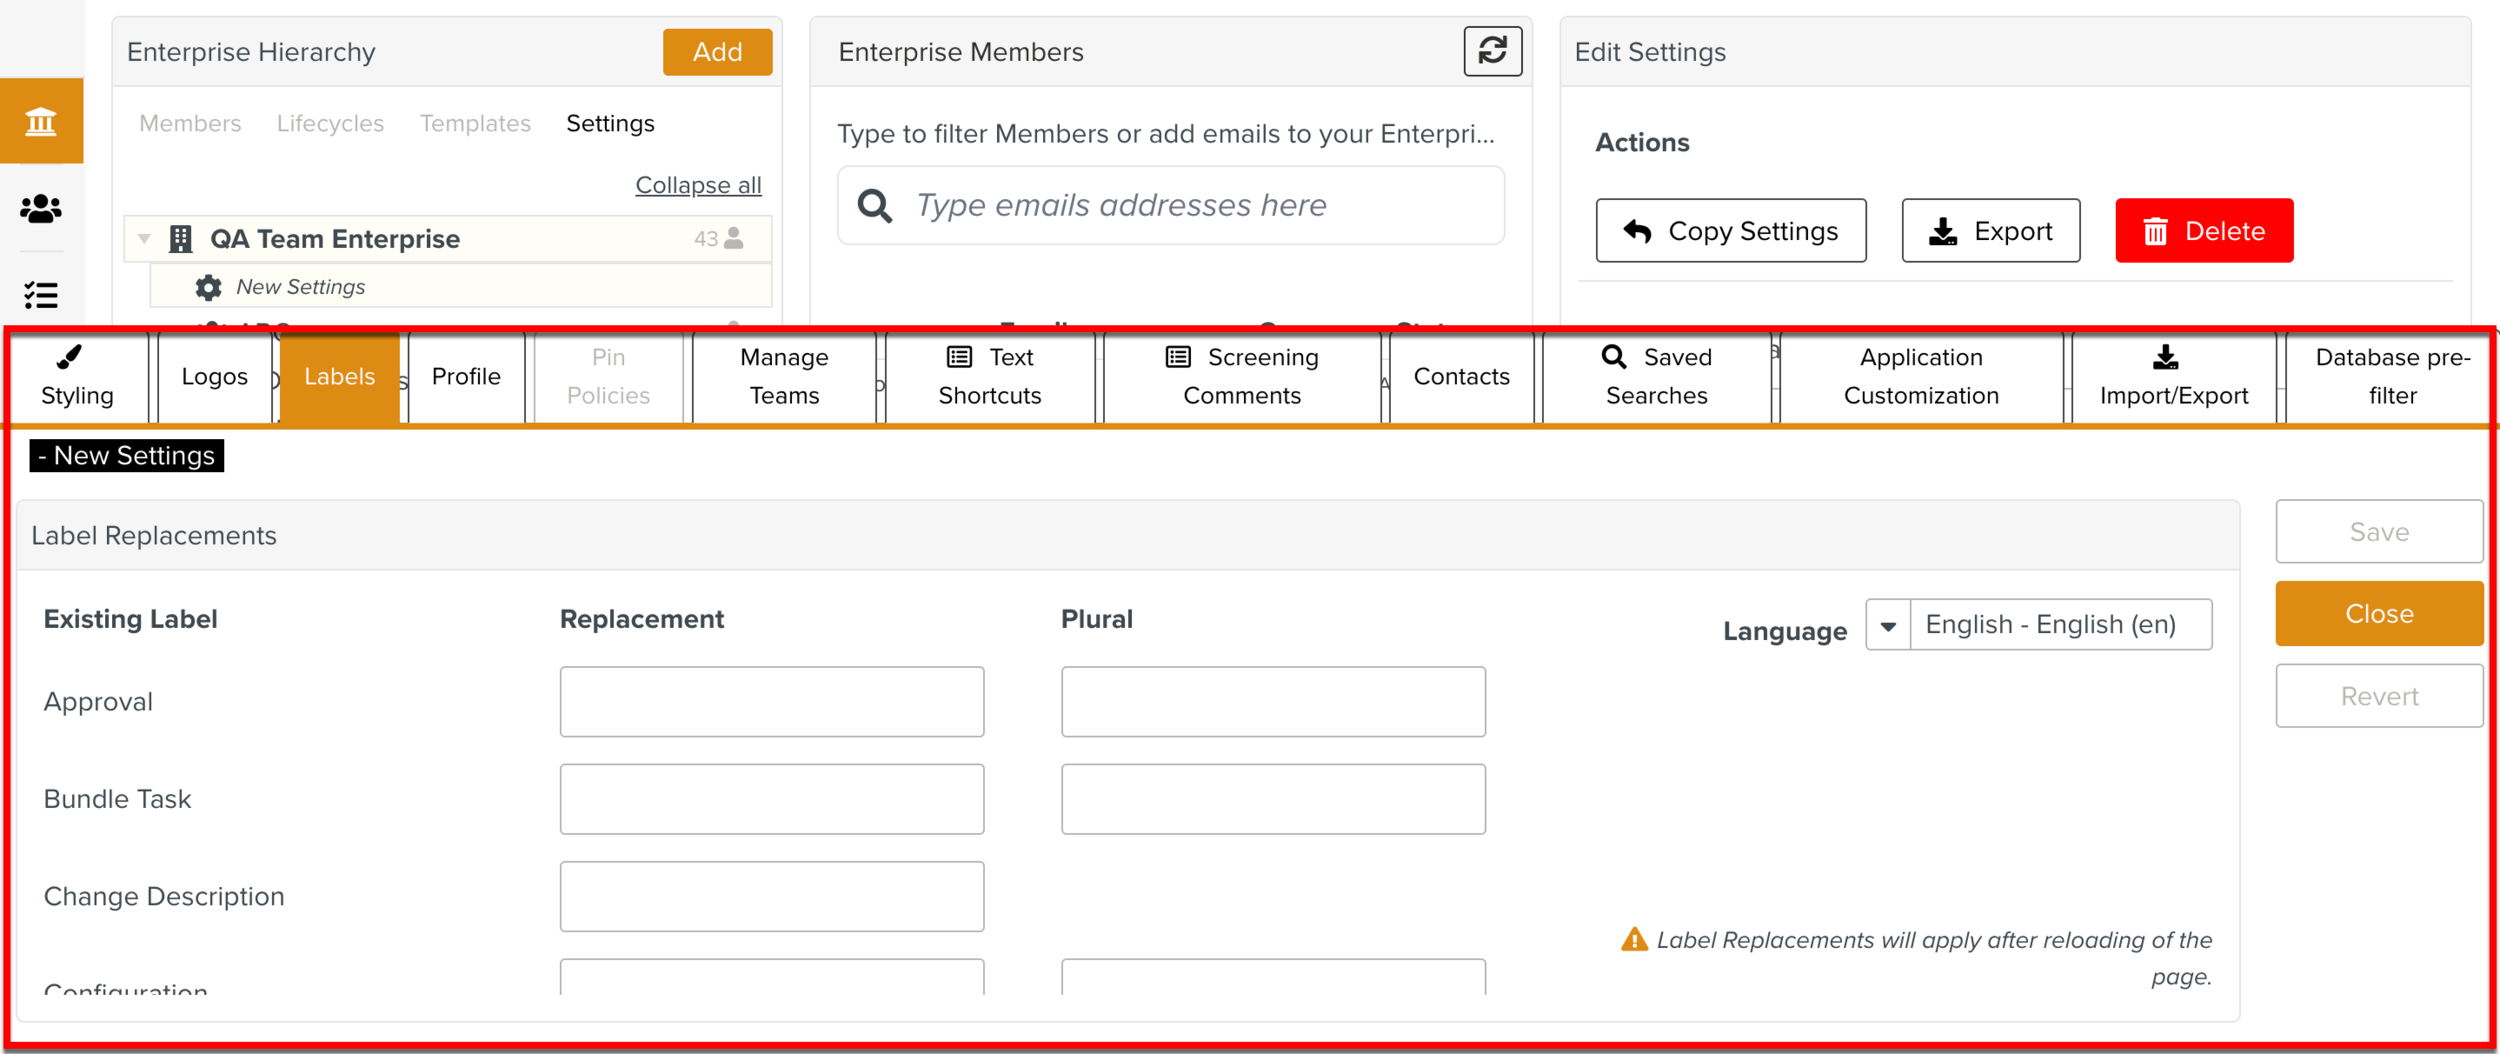The height and width of the screenshot is (1054, 2500).
Task: Click the Approval Replacement text field
Action: coord(771,702)
